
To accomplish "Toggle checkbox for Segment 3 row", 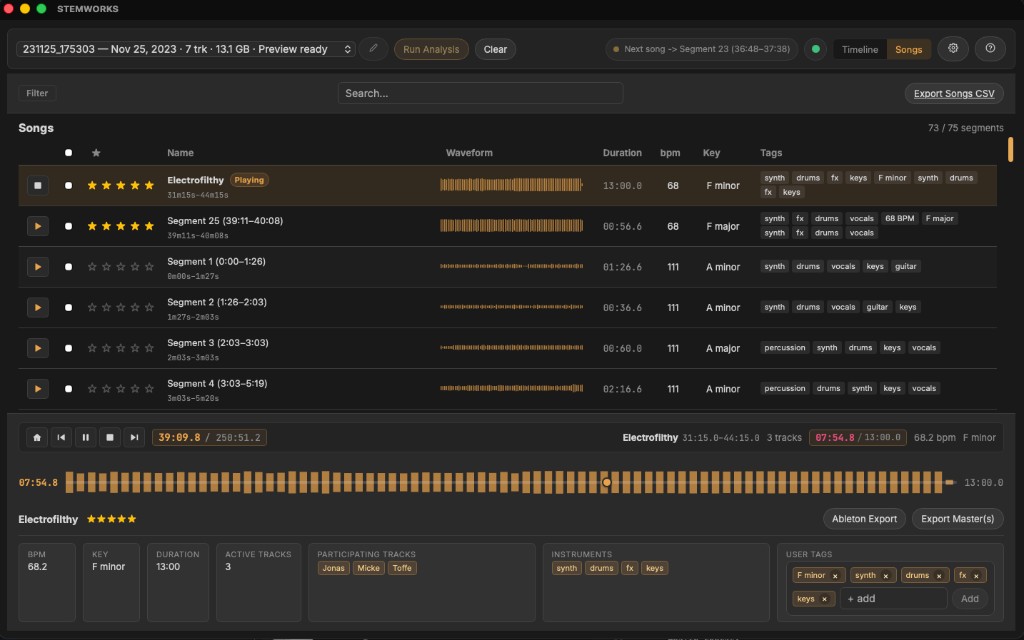I will click(x=69, y=348).
